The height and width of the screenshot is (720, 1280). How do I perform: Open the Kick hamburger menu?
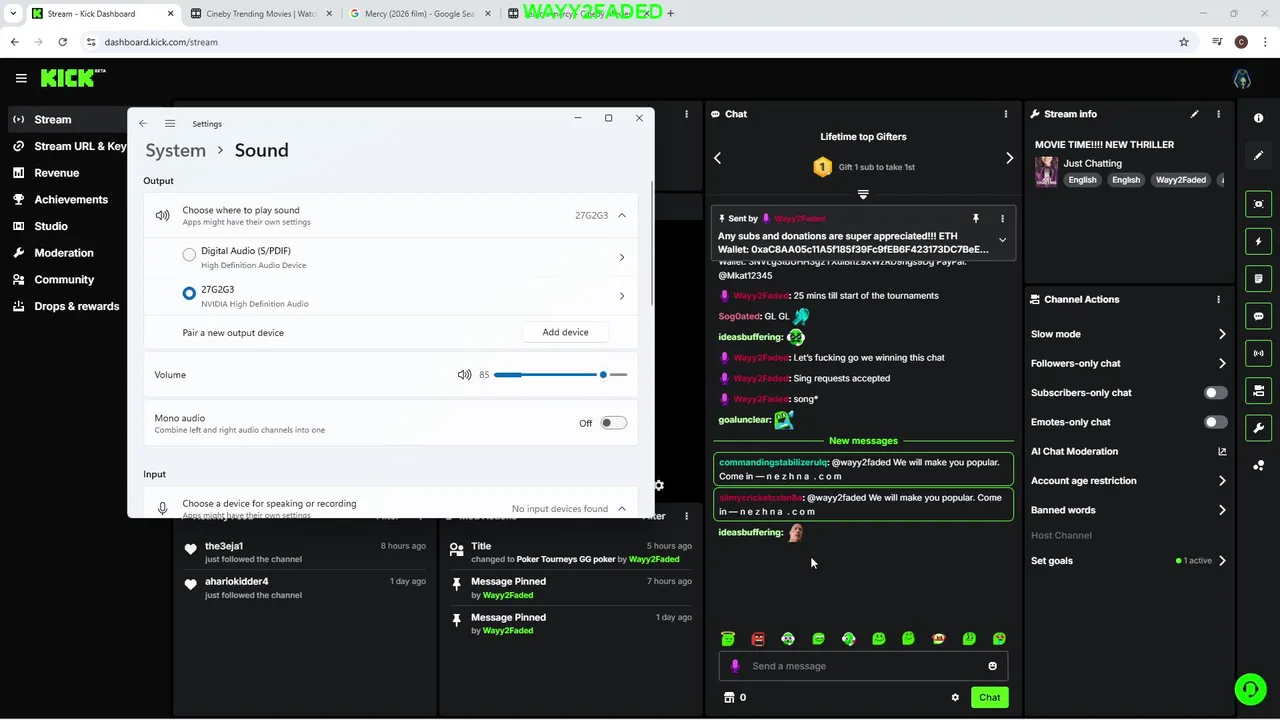pyautogui.click(x=21, y=78)
